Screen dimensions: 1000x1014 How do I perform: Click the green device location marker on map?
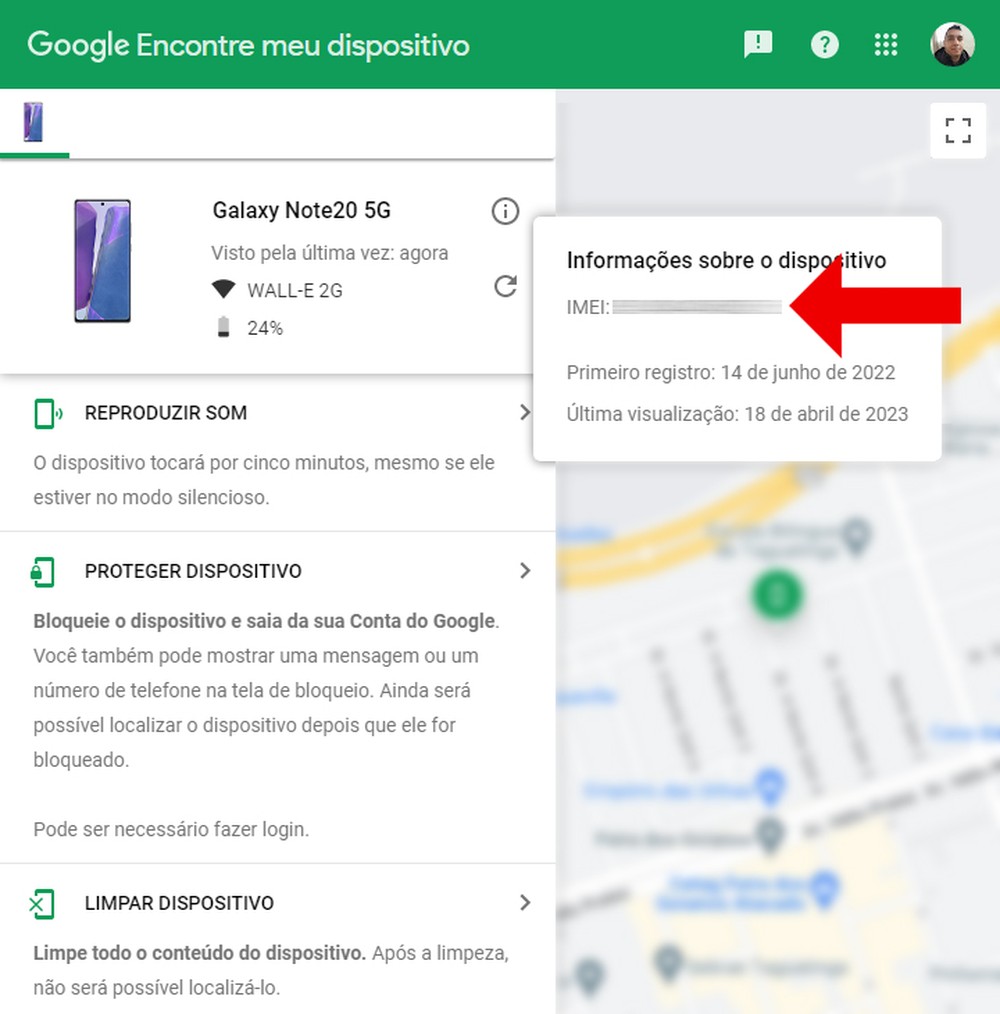coord(777,594)
